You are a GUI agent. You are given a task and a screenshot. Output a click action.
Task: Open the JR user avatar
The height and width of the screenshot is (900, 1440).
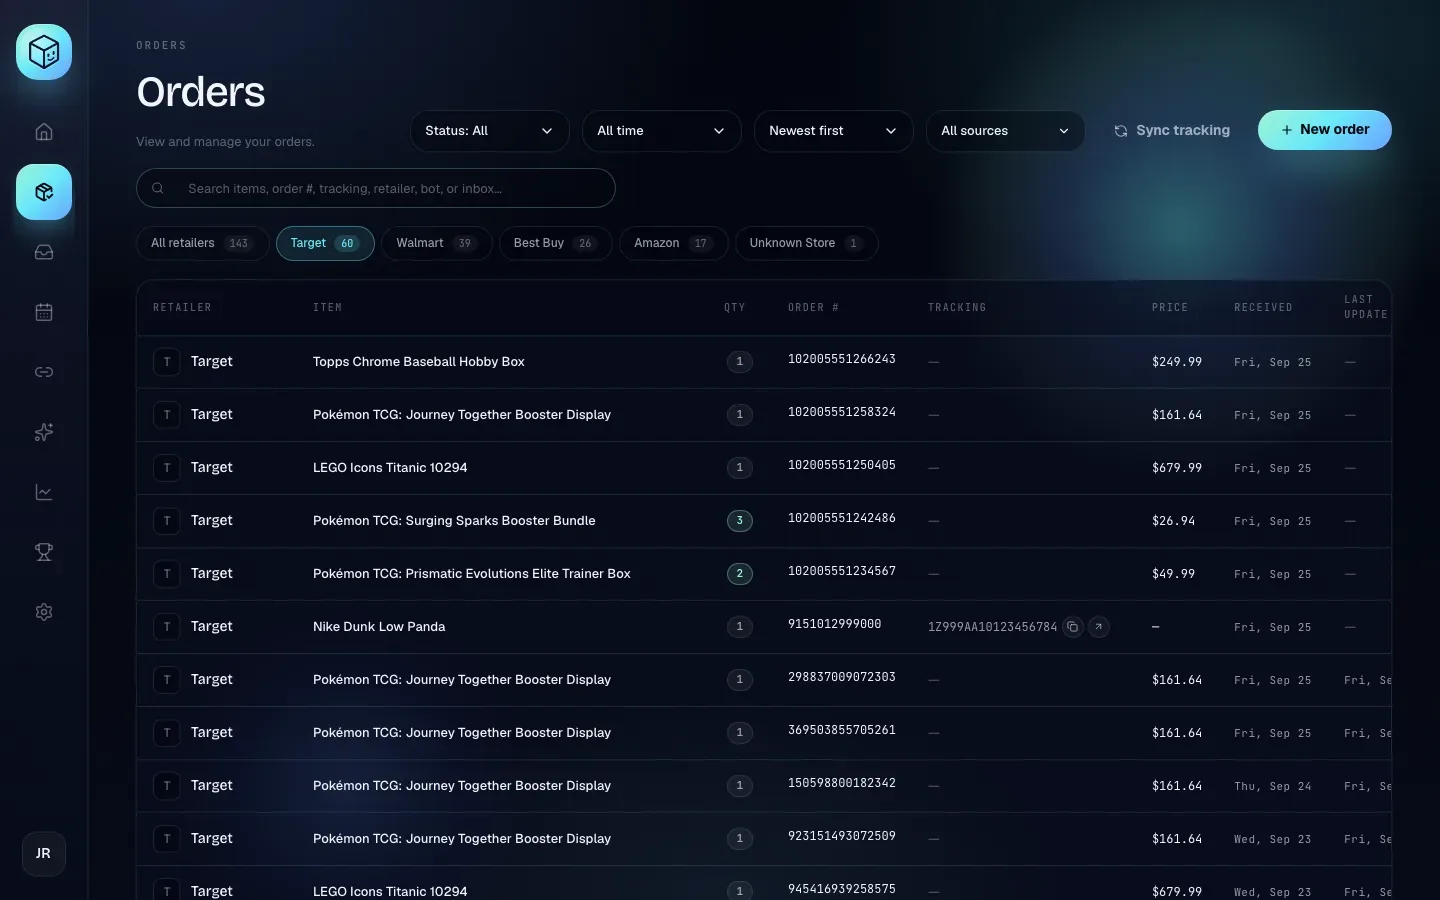click(44, 854)
